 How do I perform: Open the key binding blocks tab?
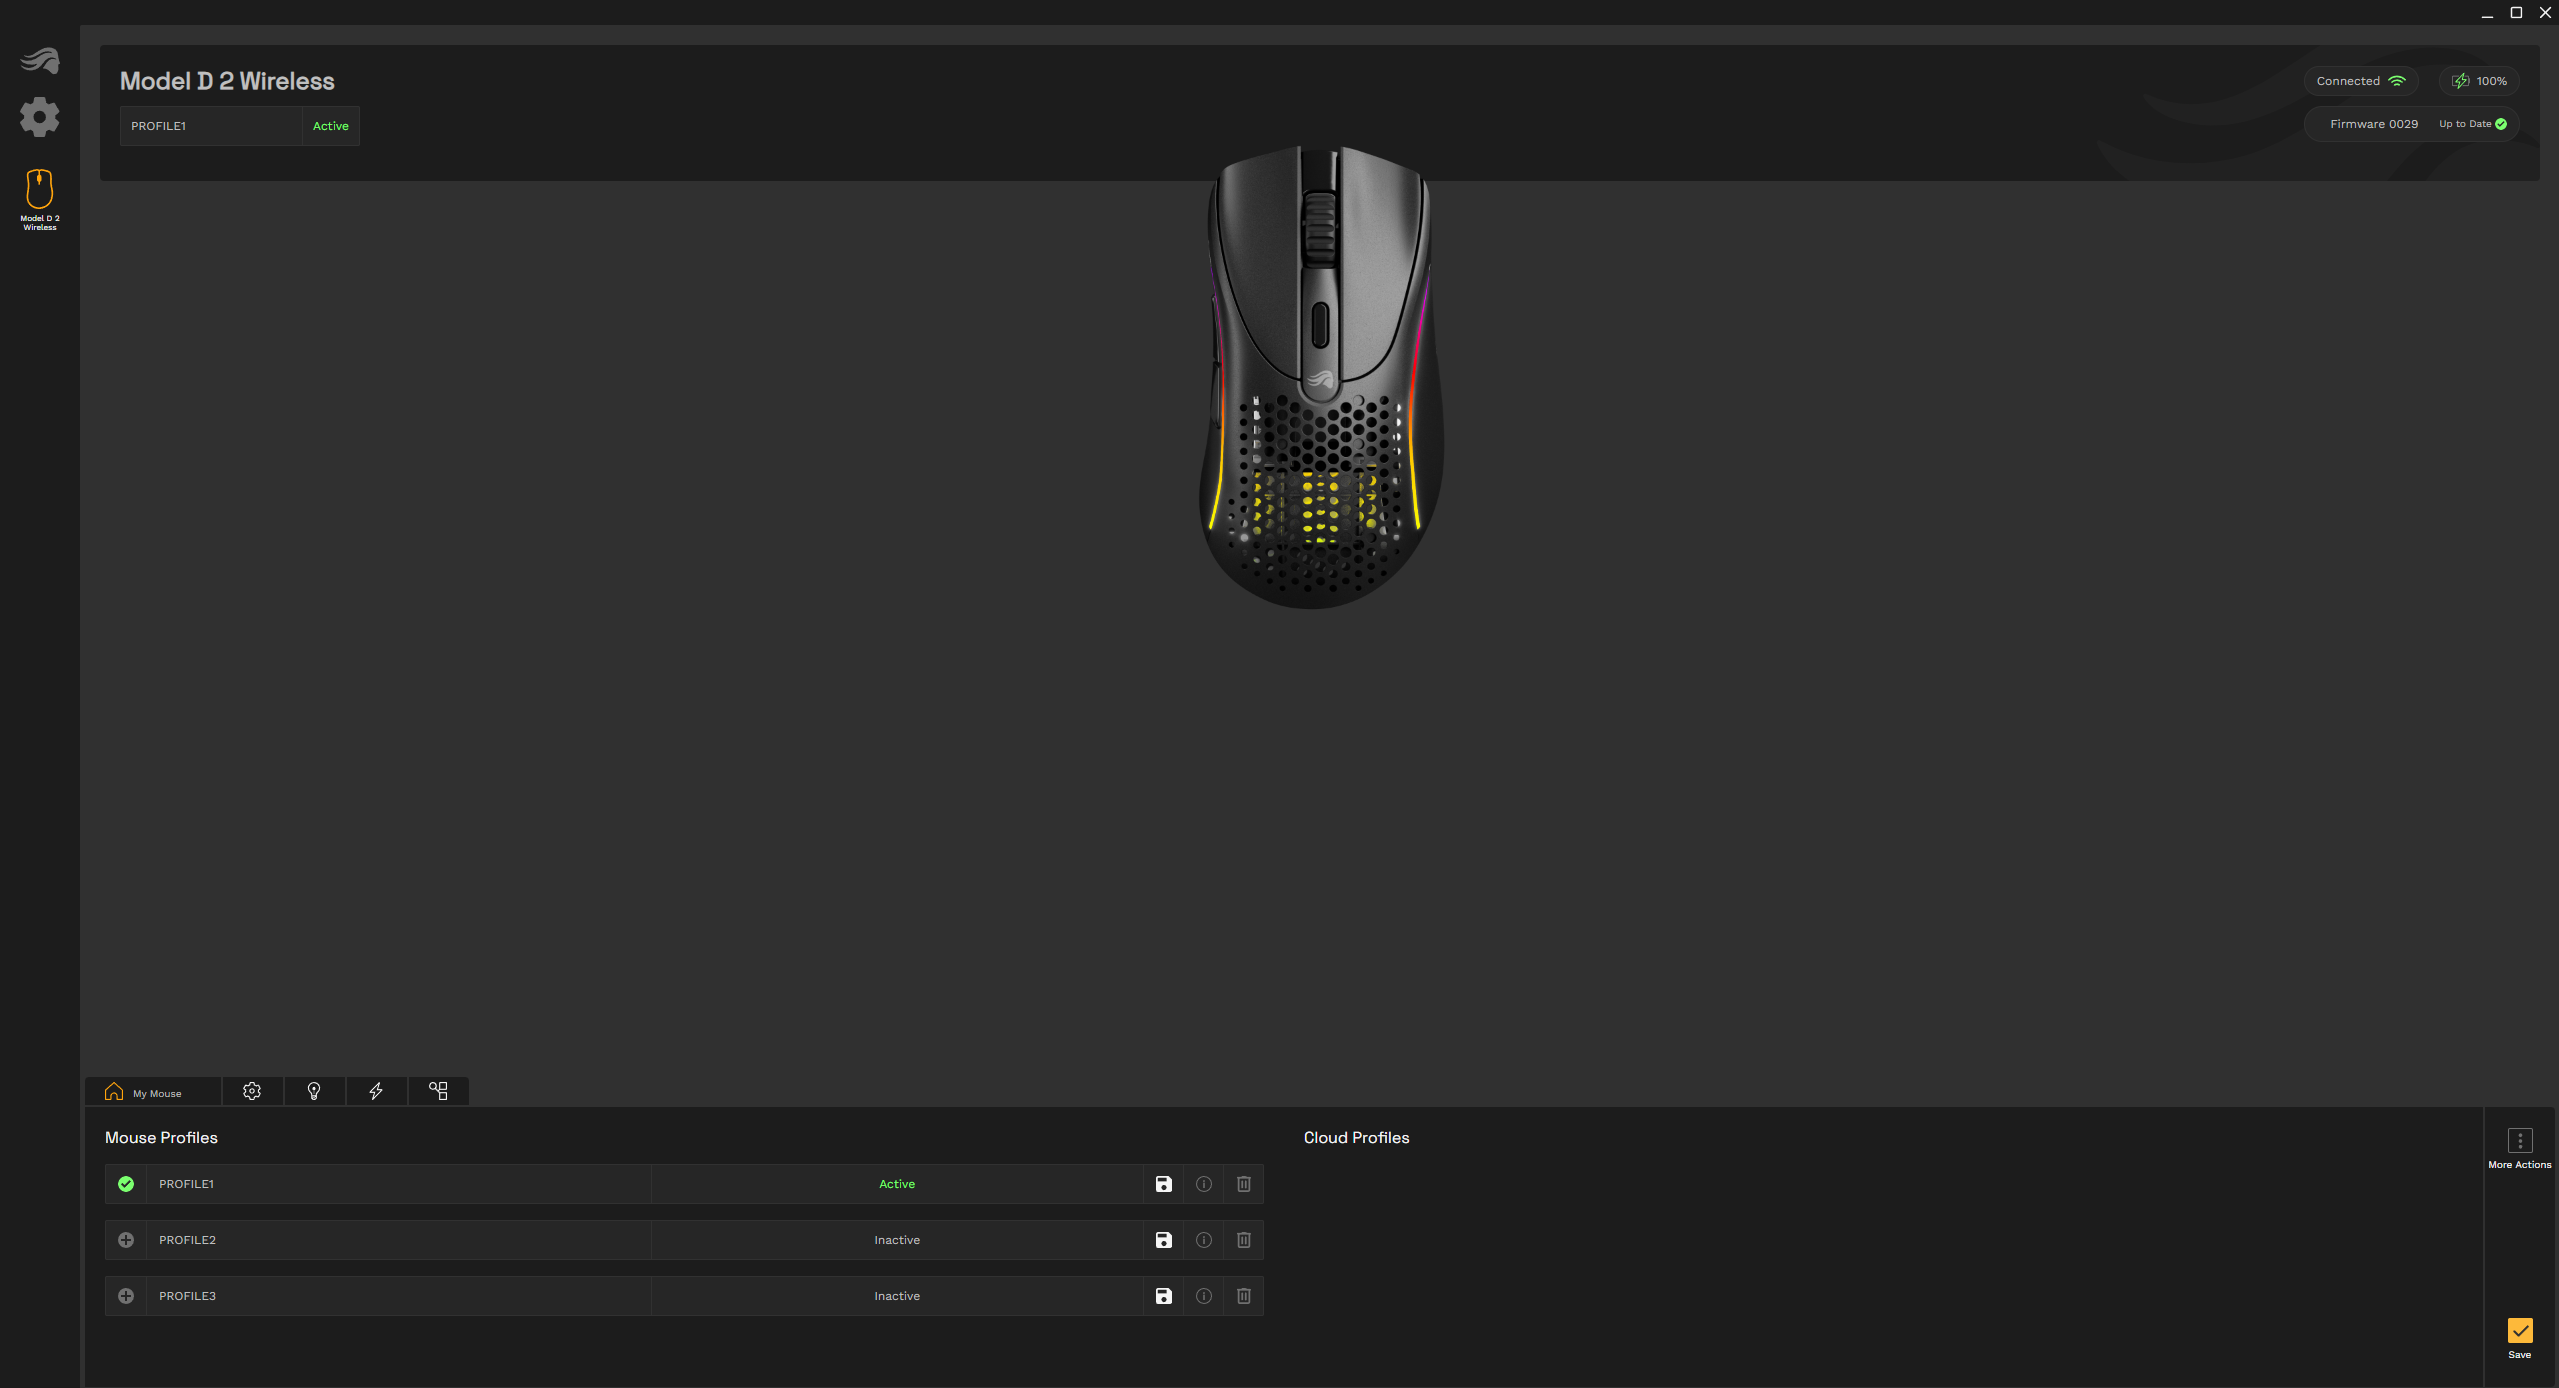pos(438,1091)
